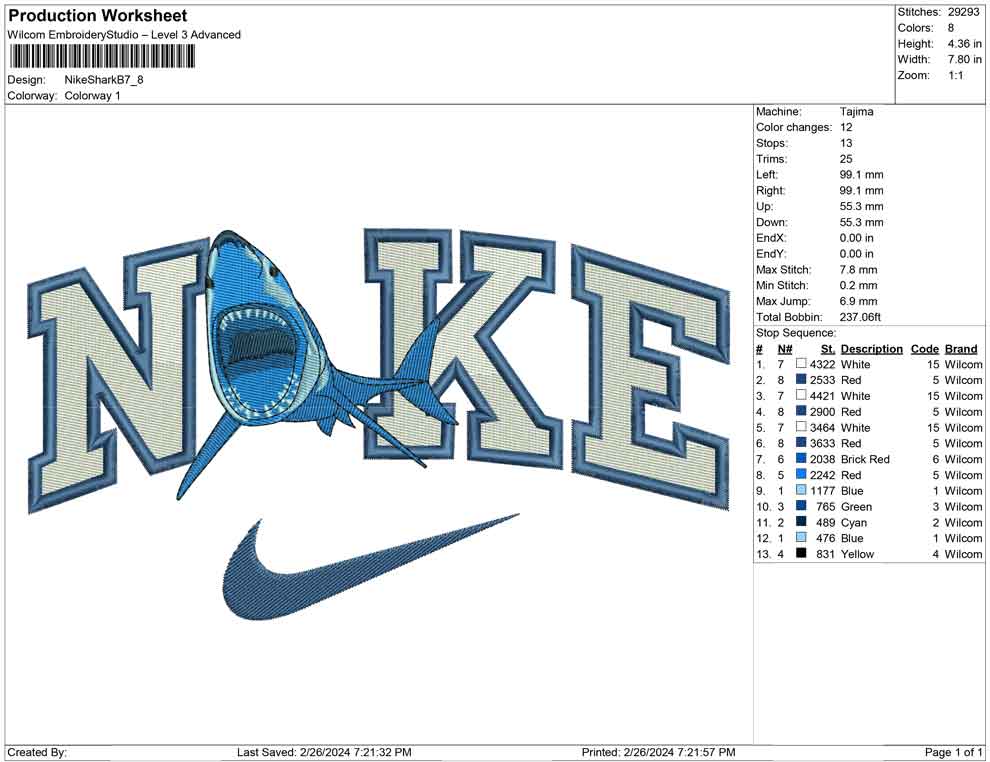
Task: Click the Green description in row 10
Action: [856, 506]
